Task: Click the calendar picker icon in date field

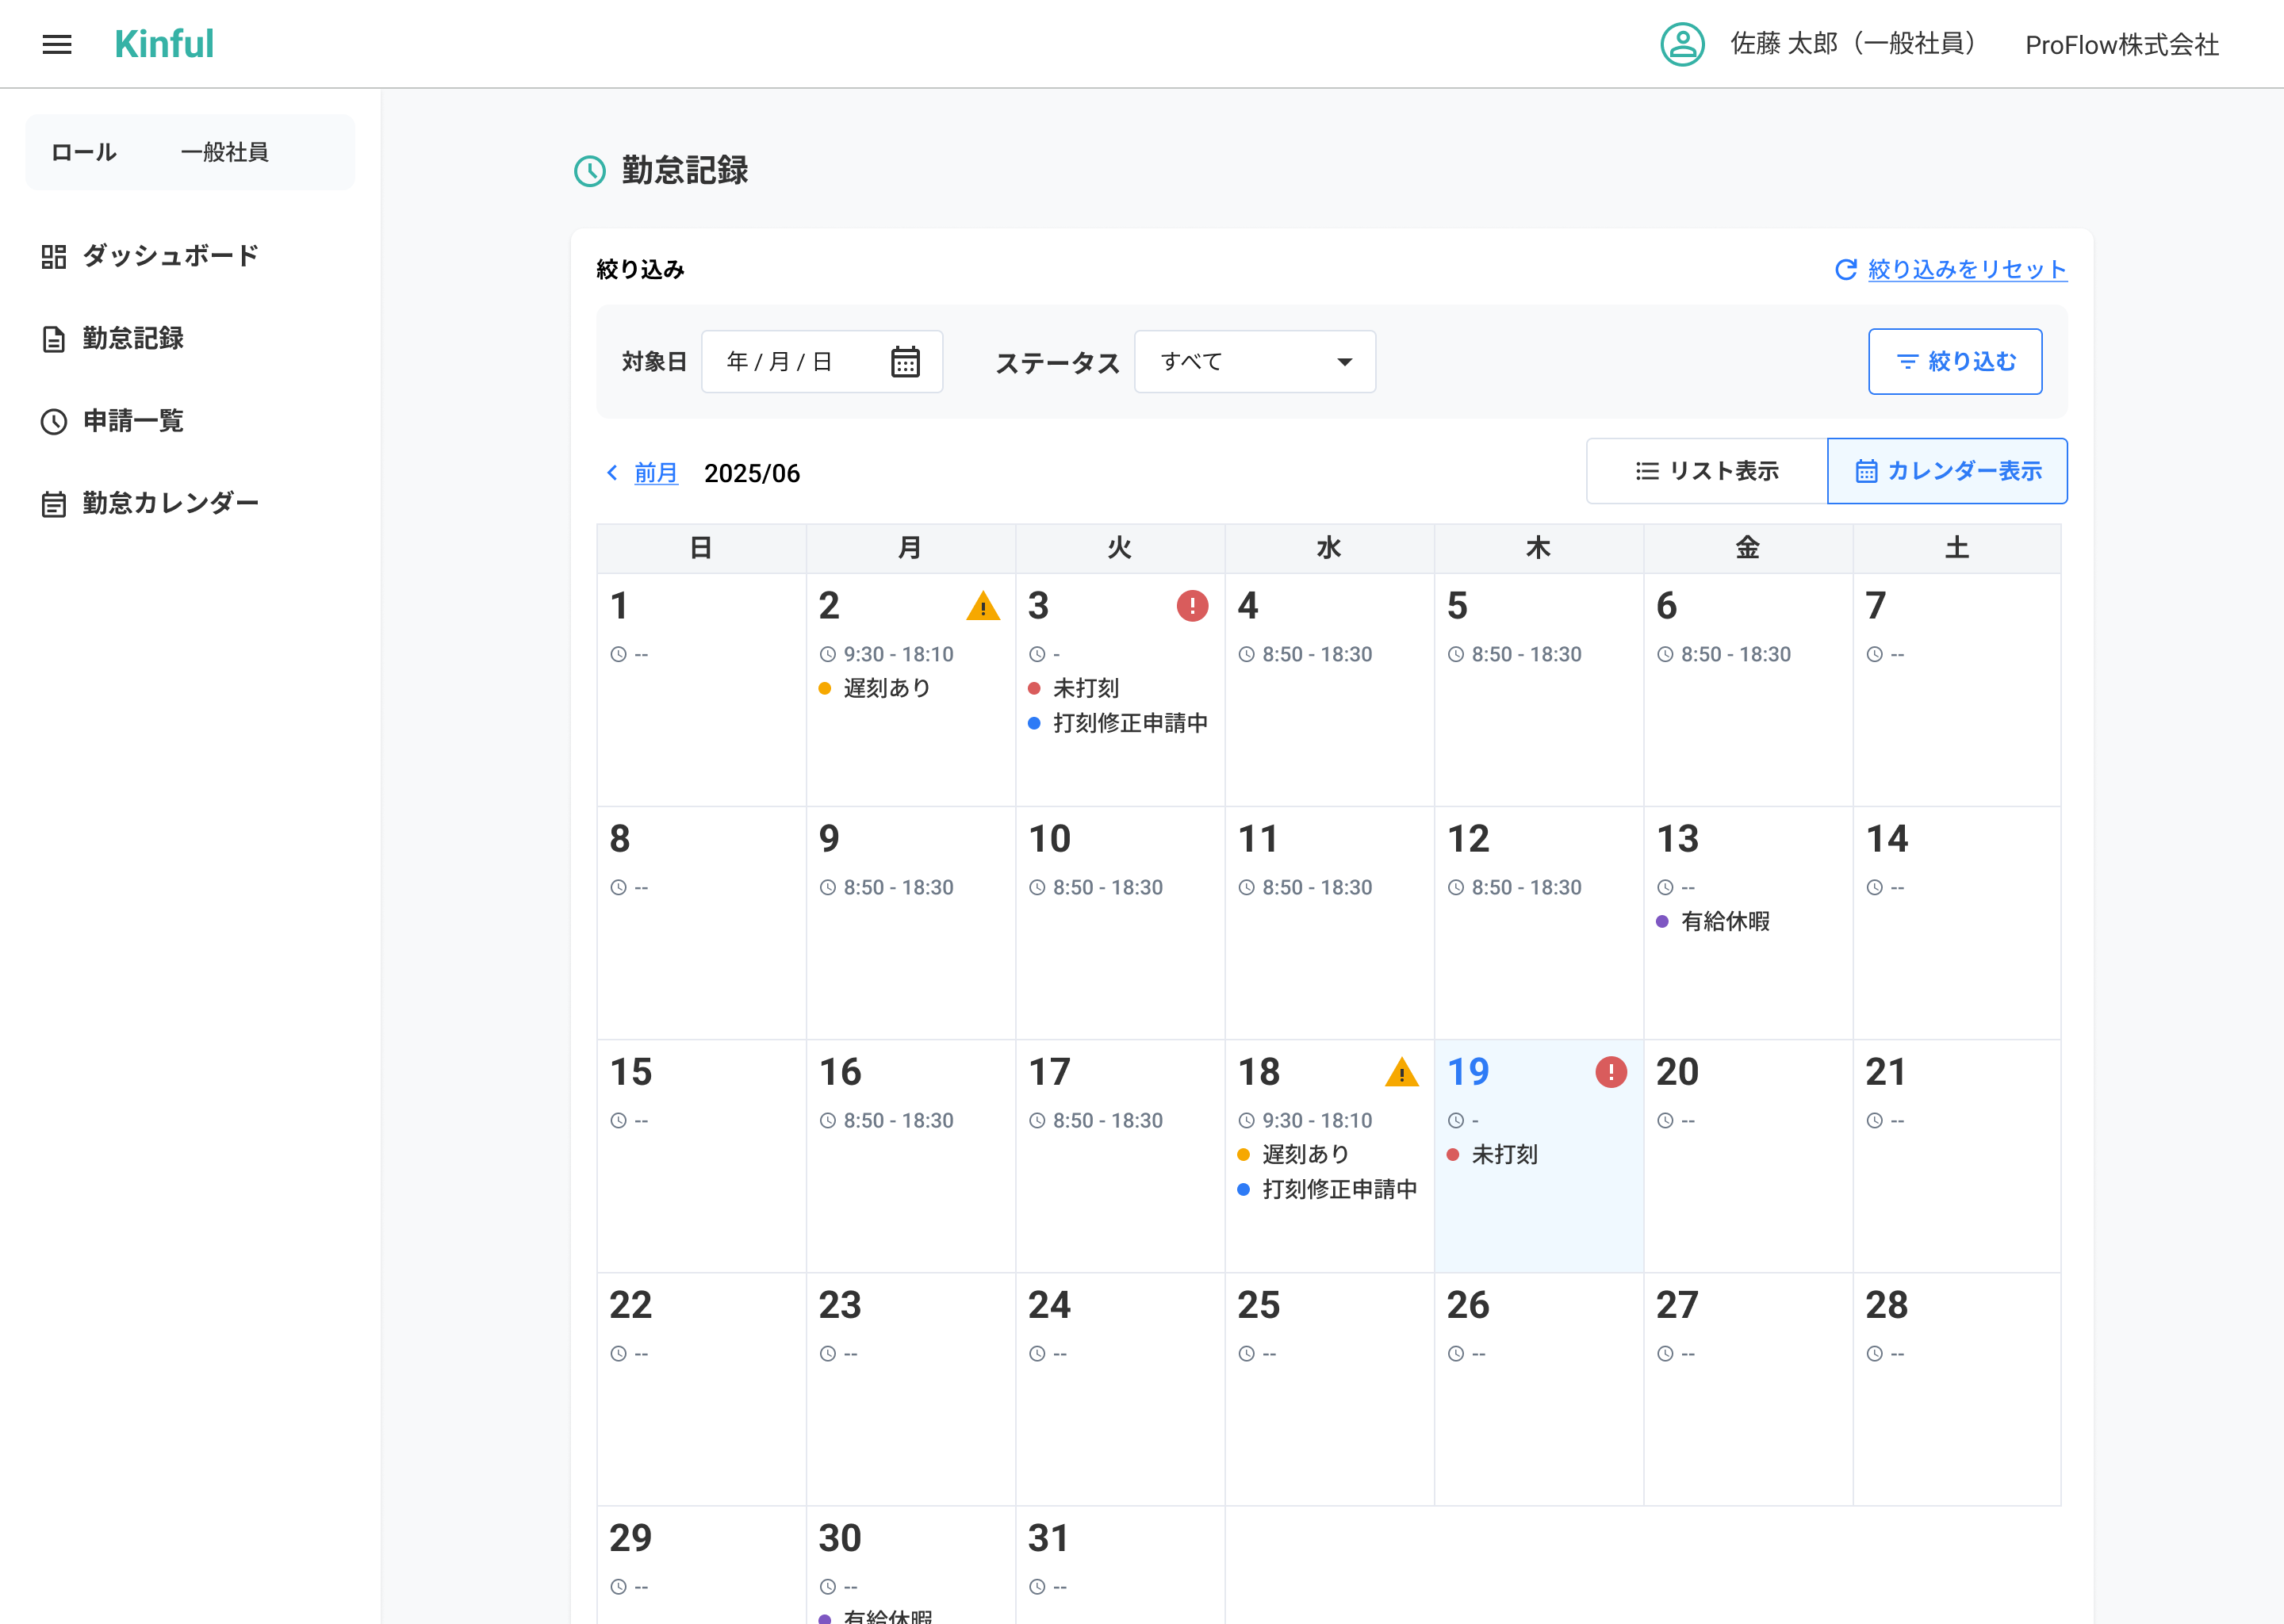Action: [905, 362]
